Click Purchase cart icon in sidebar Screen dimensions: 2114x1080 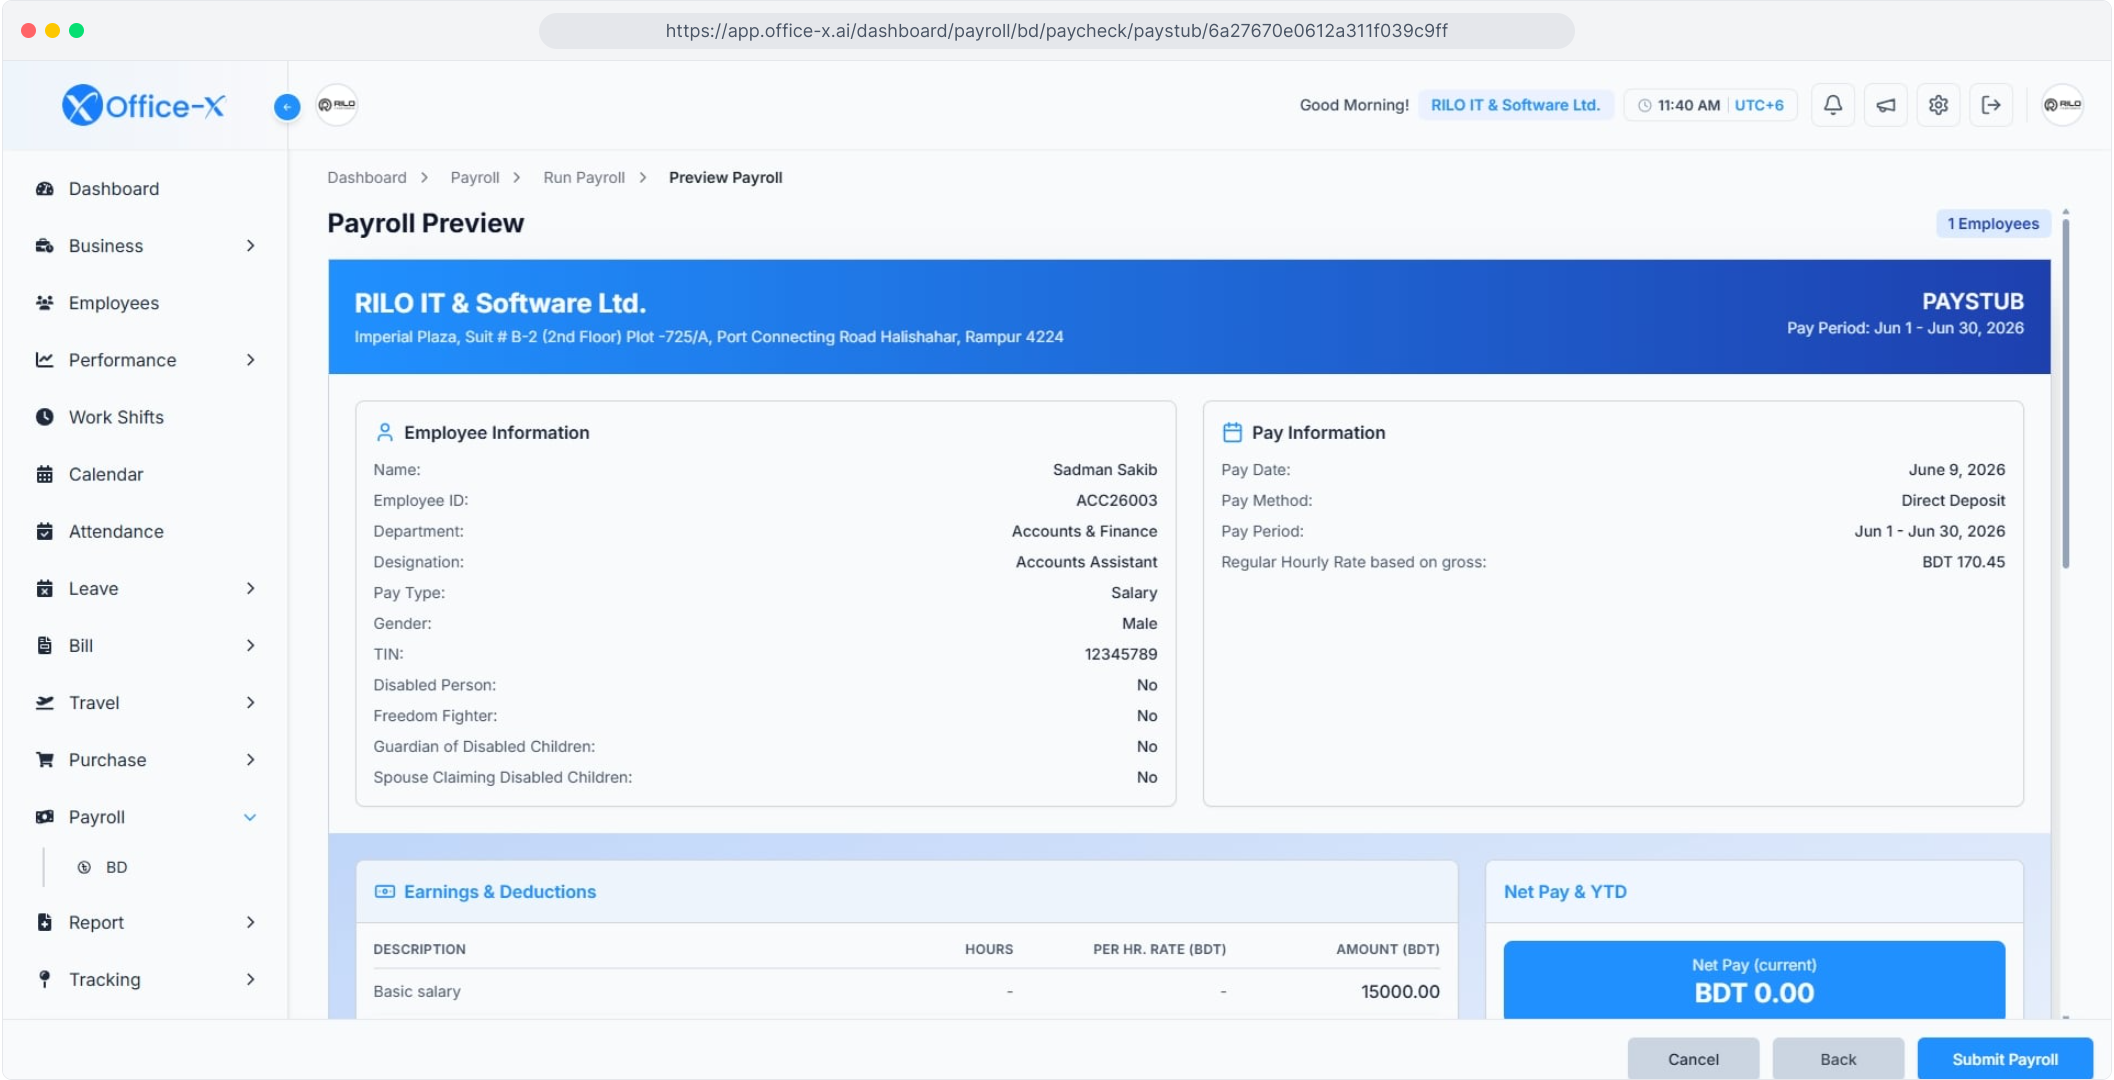coord(44,760)
